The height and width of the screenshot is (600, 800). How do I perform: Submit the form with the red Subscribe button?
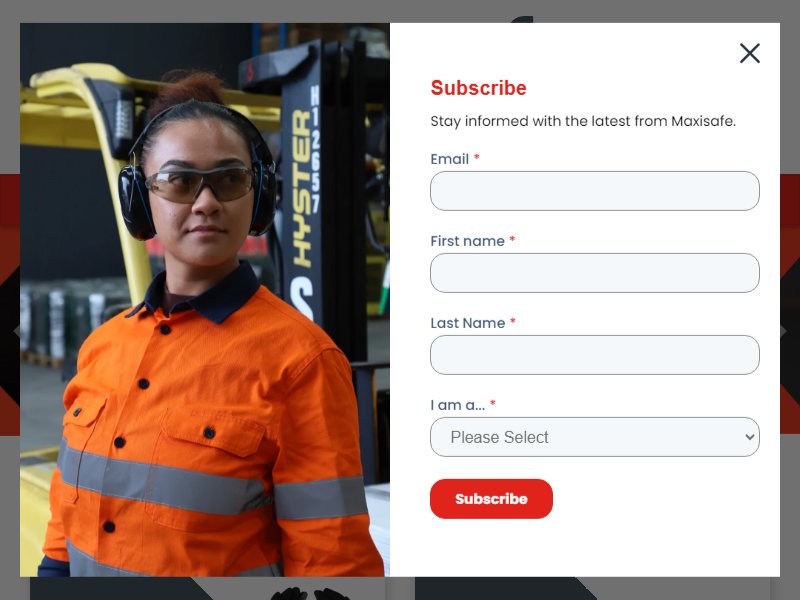tap(491, 499)
